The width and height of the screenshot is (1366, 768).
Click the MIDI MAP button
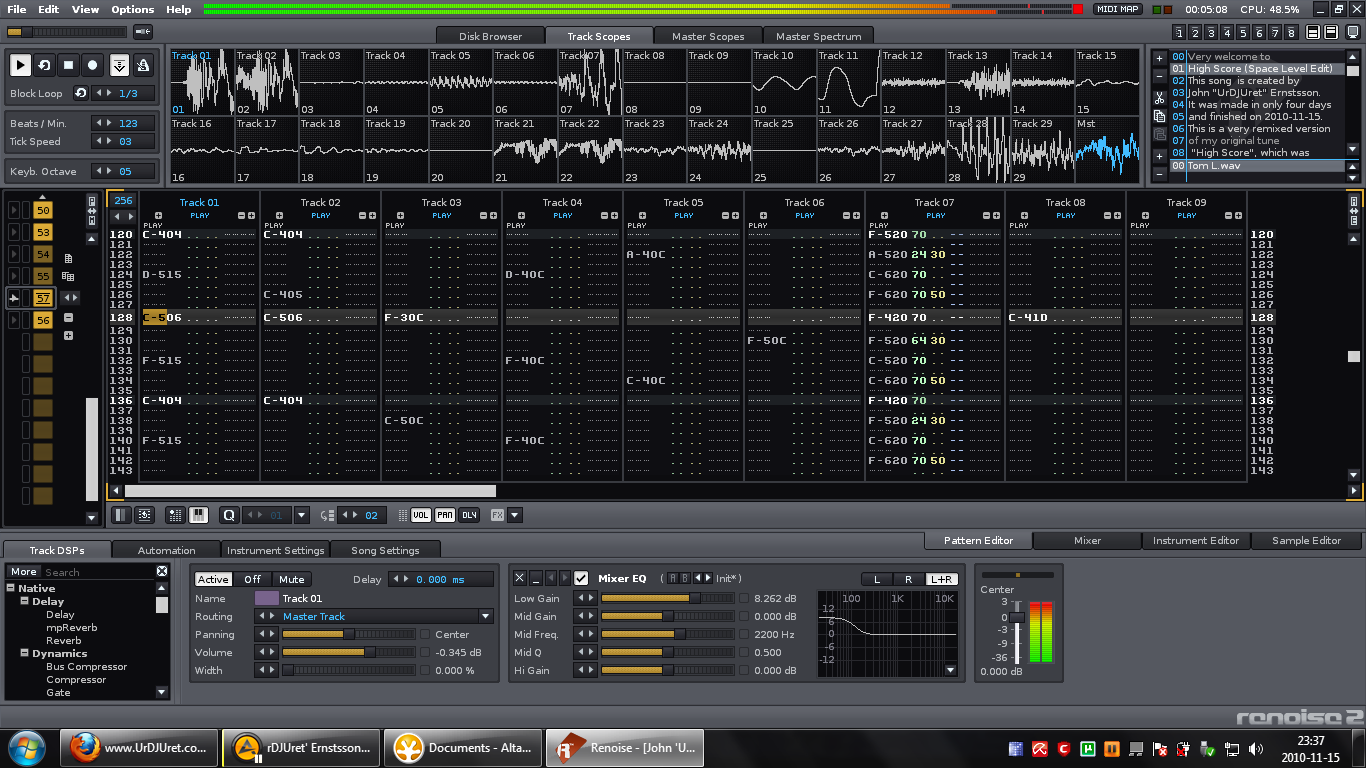coord(1117,9)
